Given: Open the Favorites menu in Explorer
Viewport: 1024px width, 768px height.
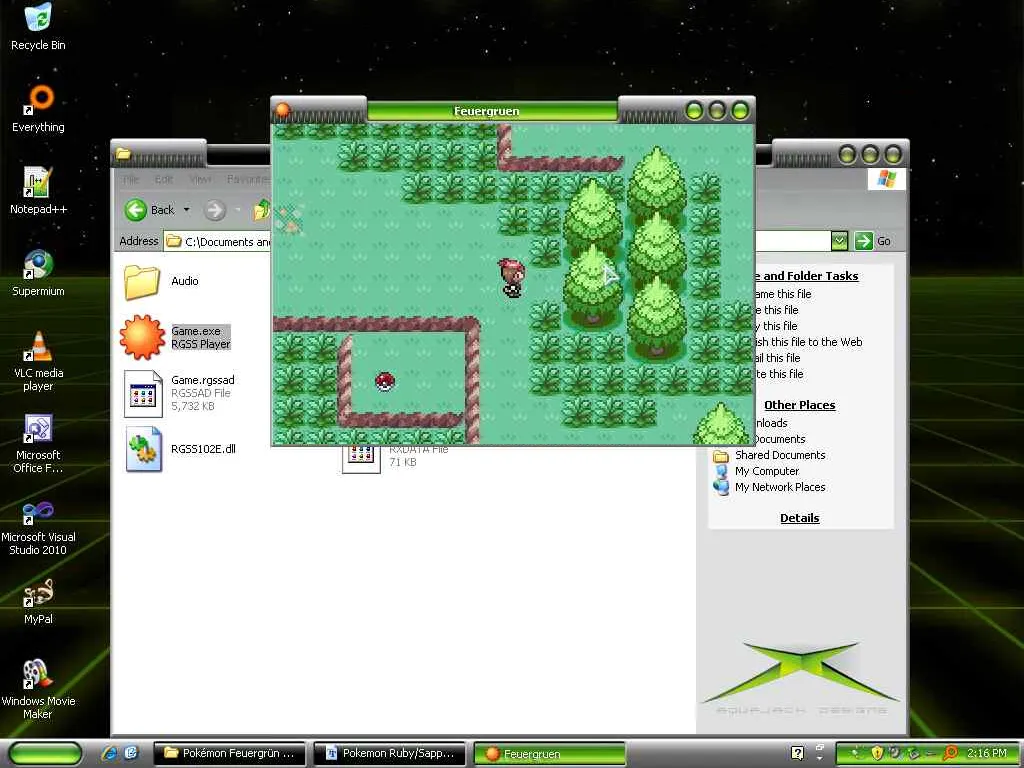Looking at the screenshot, I should 248,179.
